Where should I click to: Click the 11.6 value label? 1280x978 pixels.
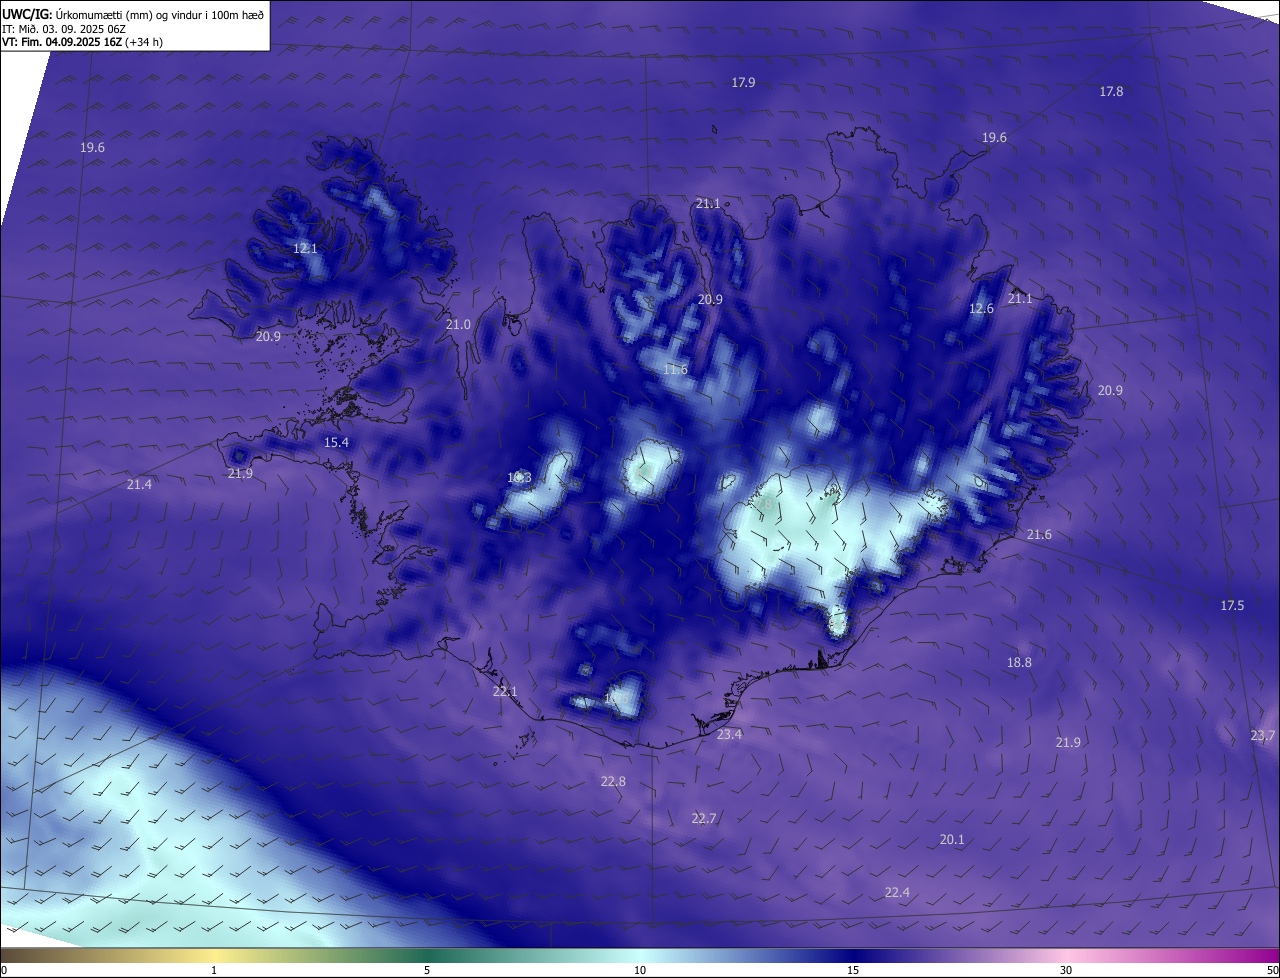(675, 370)
